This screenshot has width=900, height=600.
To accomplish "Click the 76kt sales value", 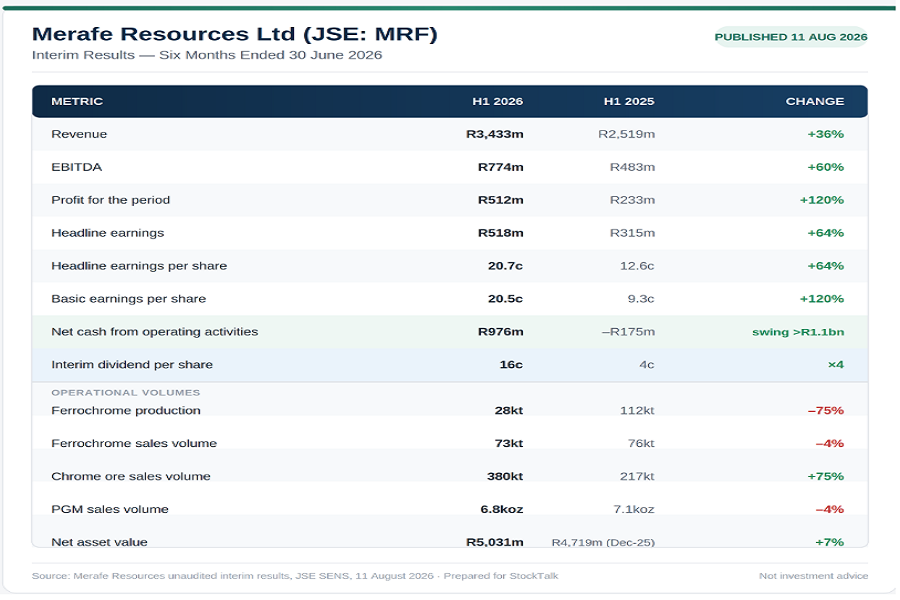I will pos(641,443).
